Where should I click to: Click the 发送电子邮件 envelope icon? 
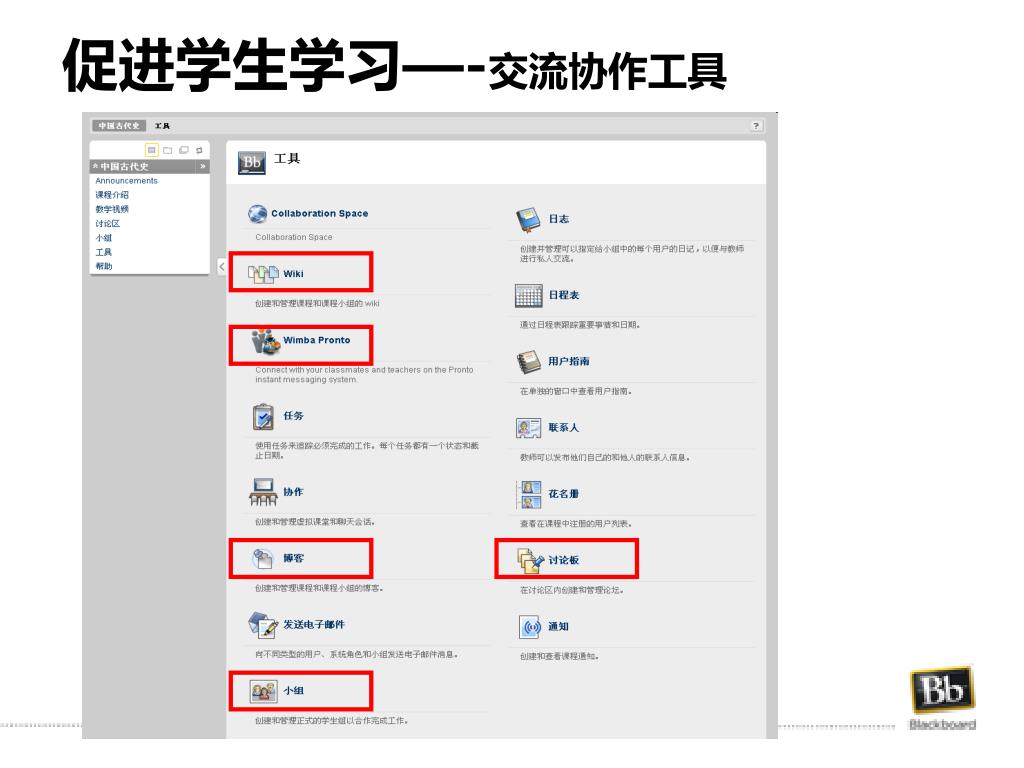point(263,625)
